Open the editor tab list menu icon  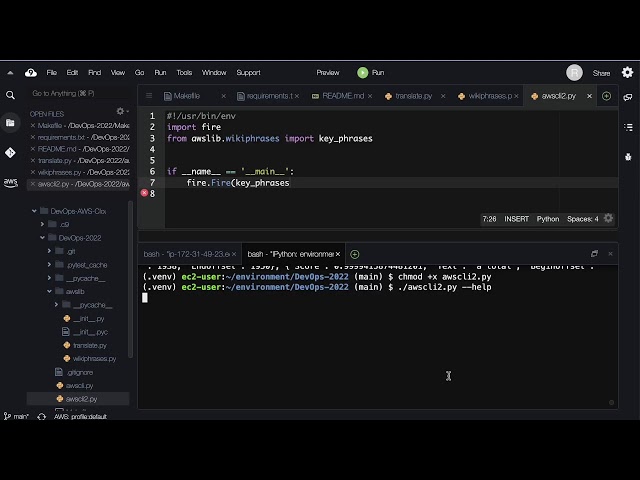tap(149, 96)
